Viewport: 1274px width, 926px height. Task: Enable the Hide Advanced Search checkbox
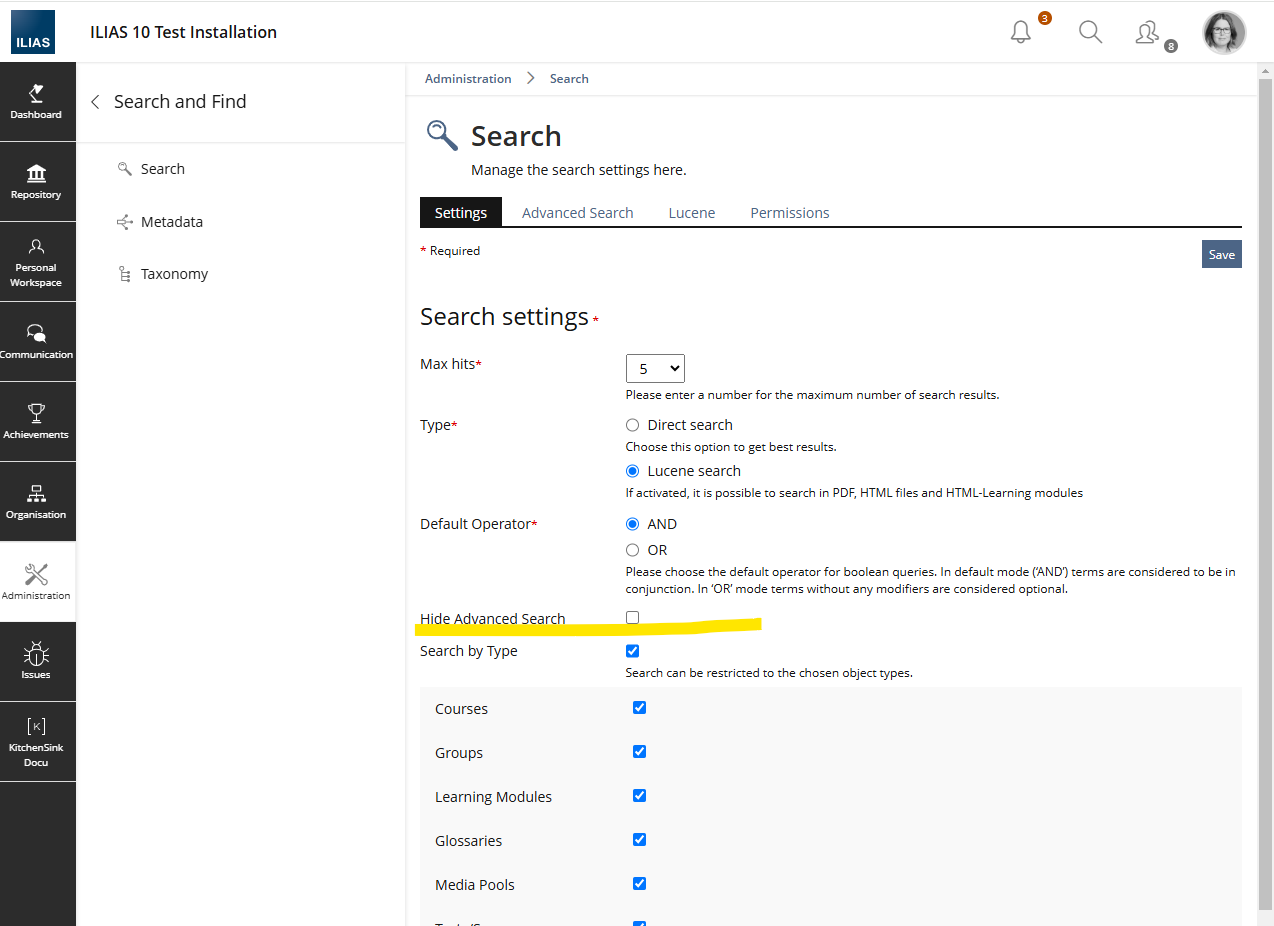[x=632, y=618]
